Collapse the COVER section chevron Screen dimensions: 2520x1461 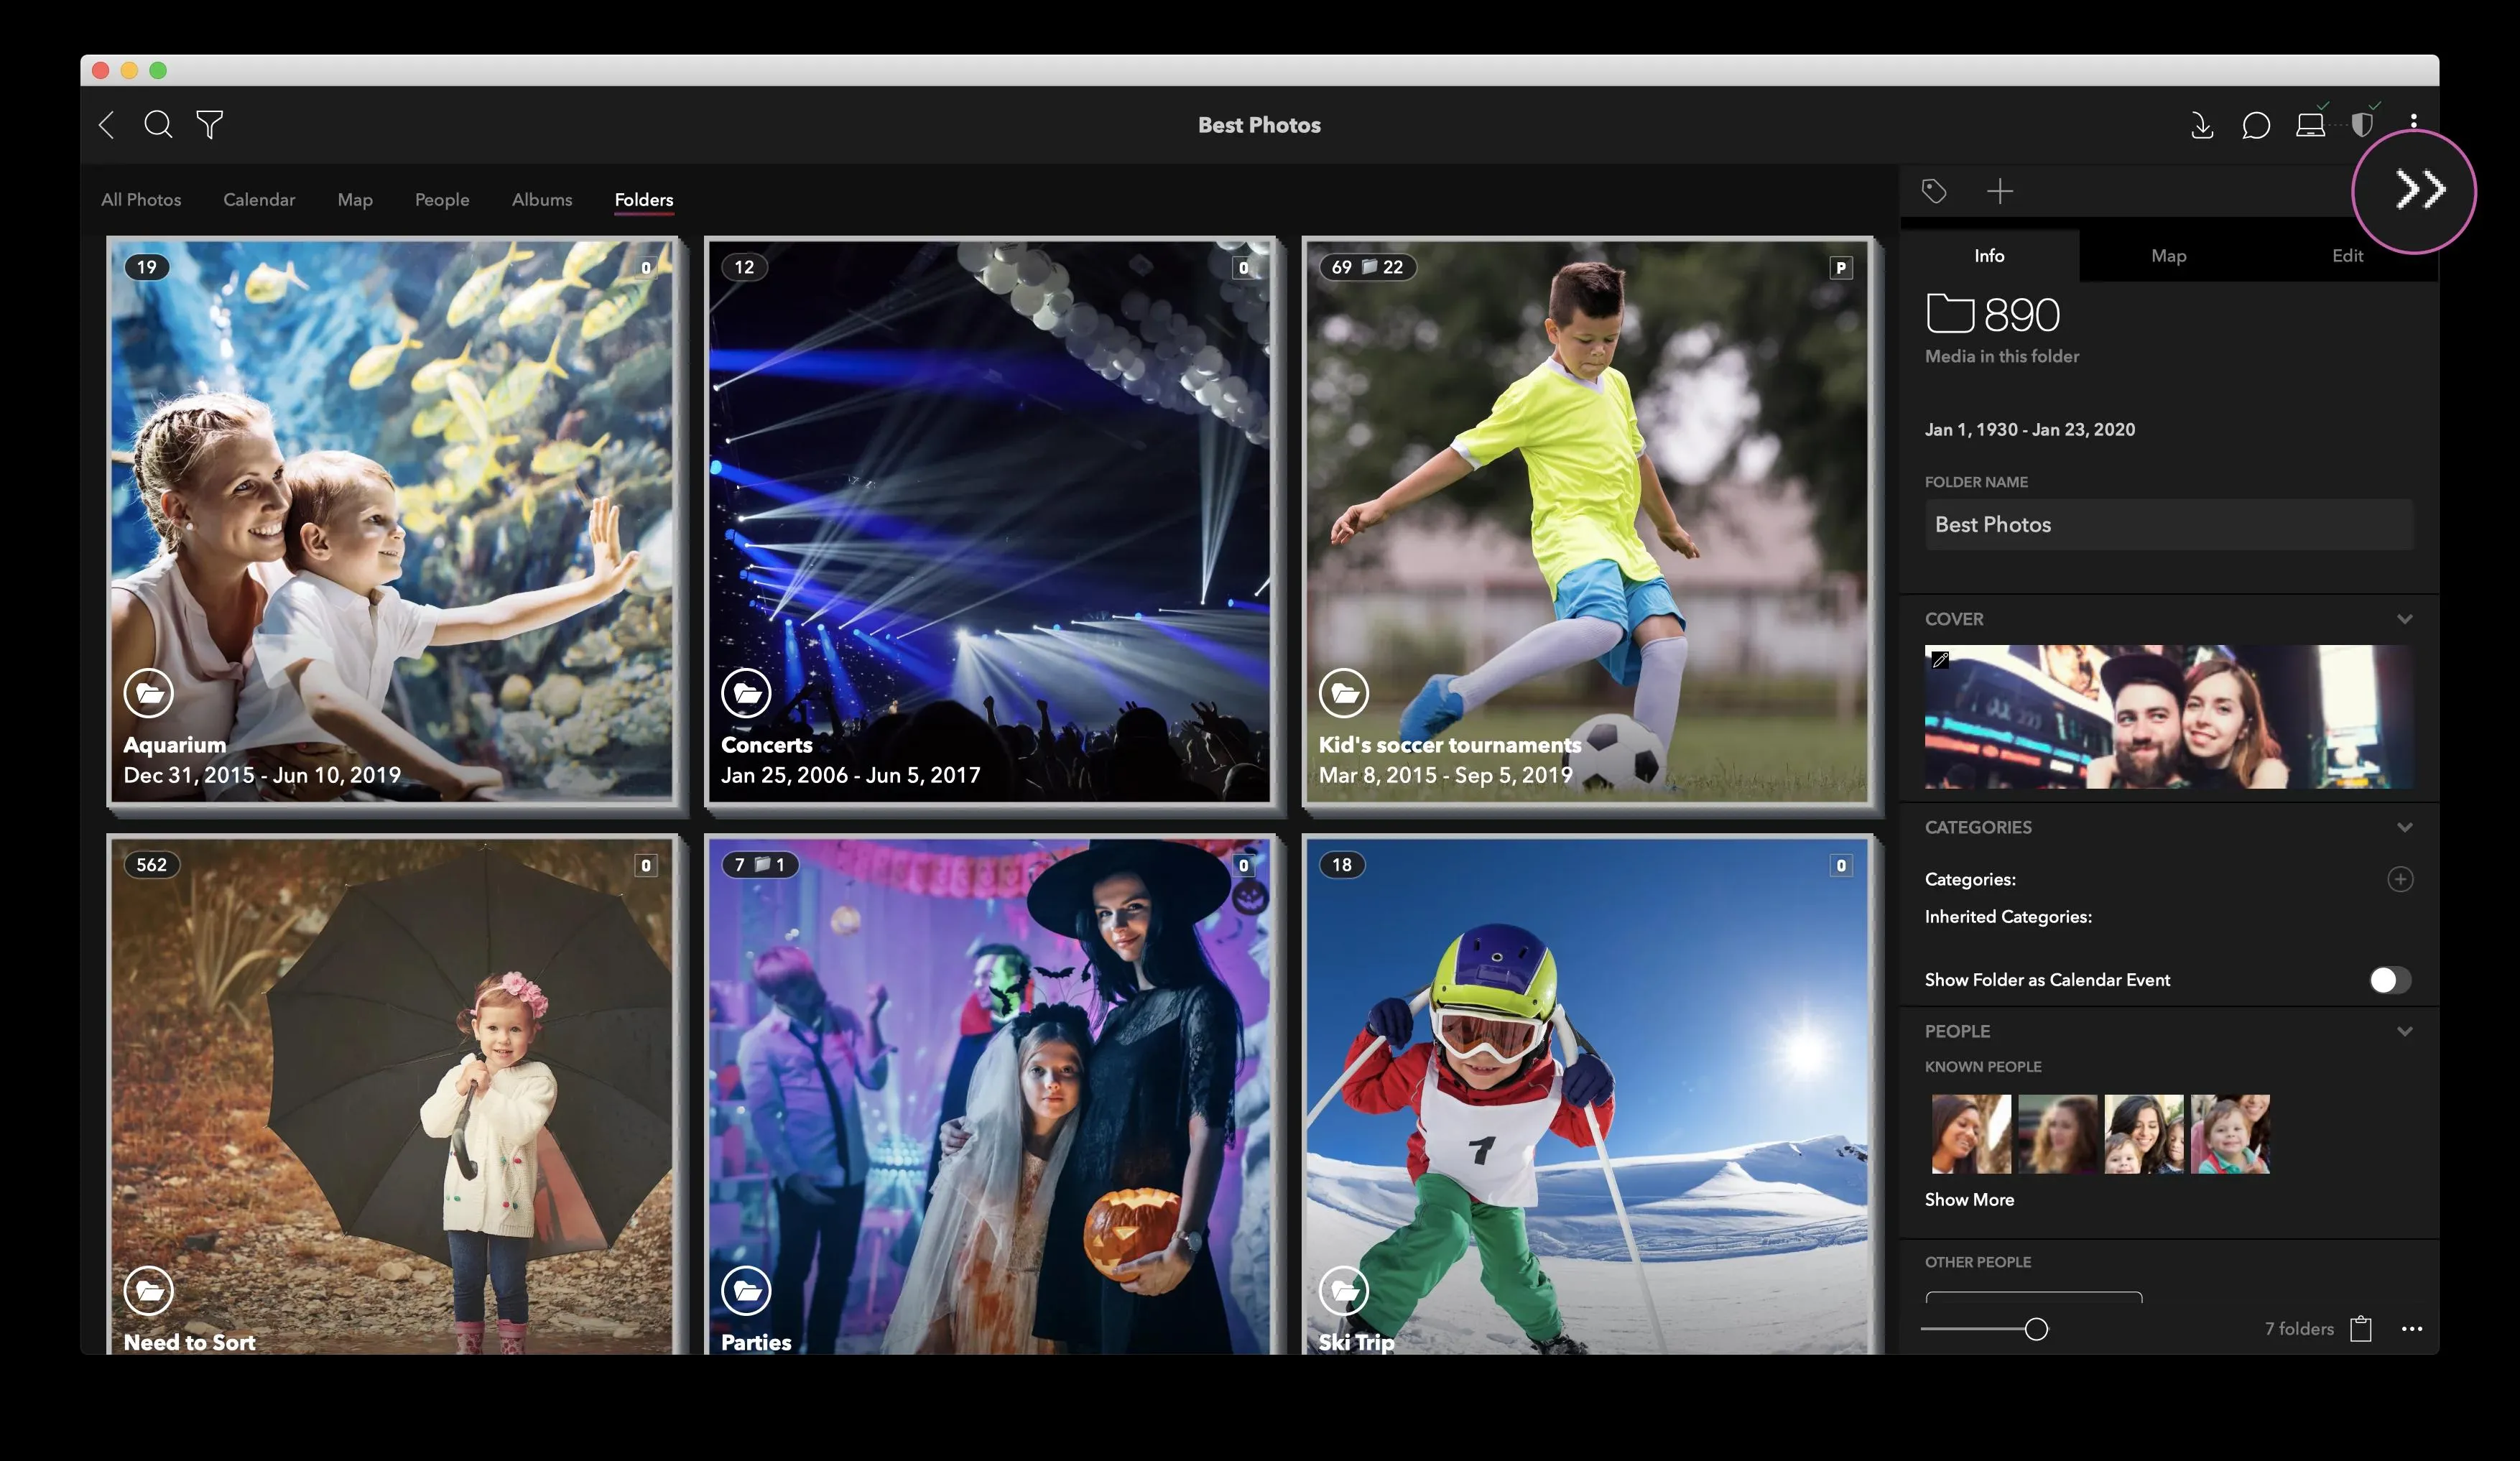(2404, 619)
